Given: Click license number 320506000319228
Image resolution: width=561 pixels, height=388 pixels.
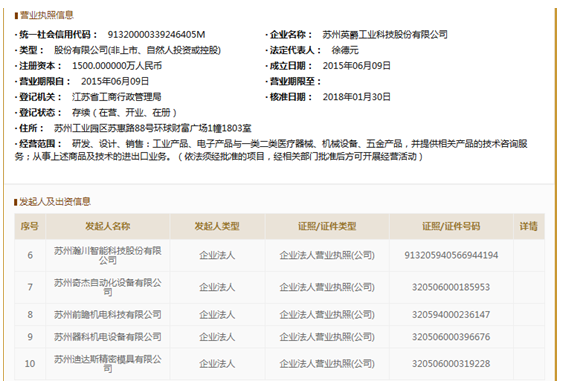Looking at the screenshot, I should (451, 364).
